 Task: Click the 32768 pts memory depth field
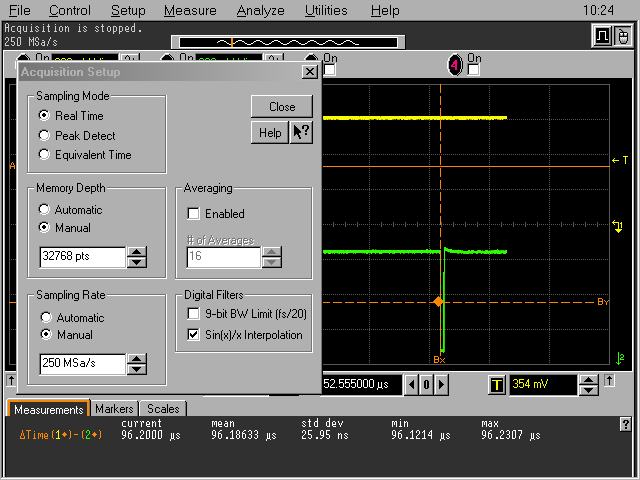82,257
